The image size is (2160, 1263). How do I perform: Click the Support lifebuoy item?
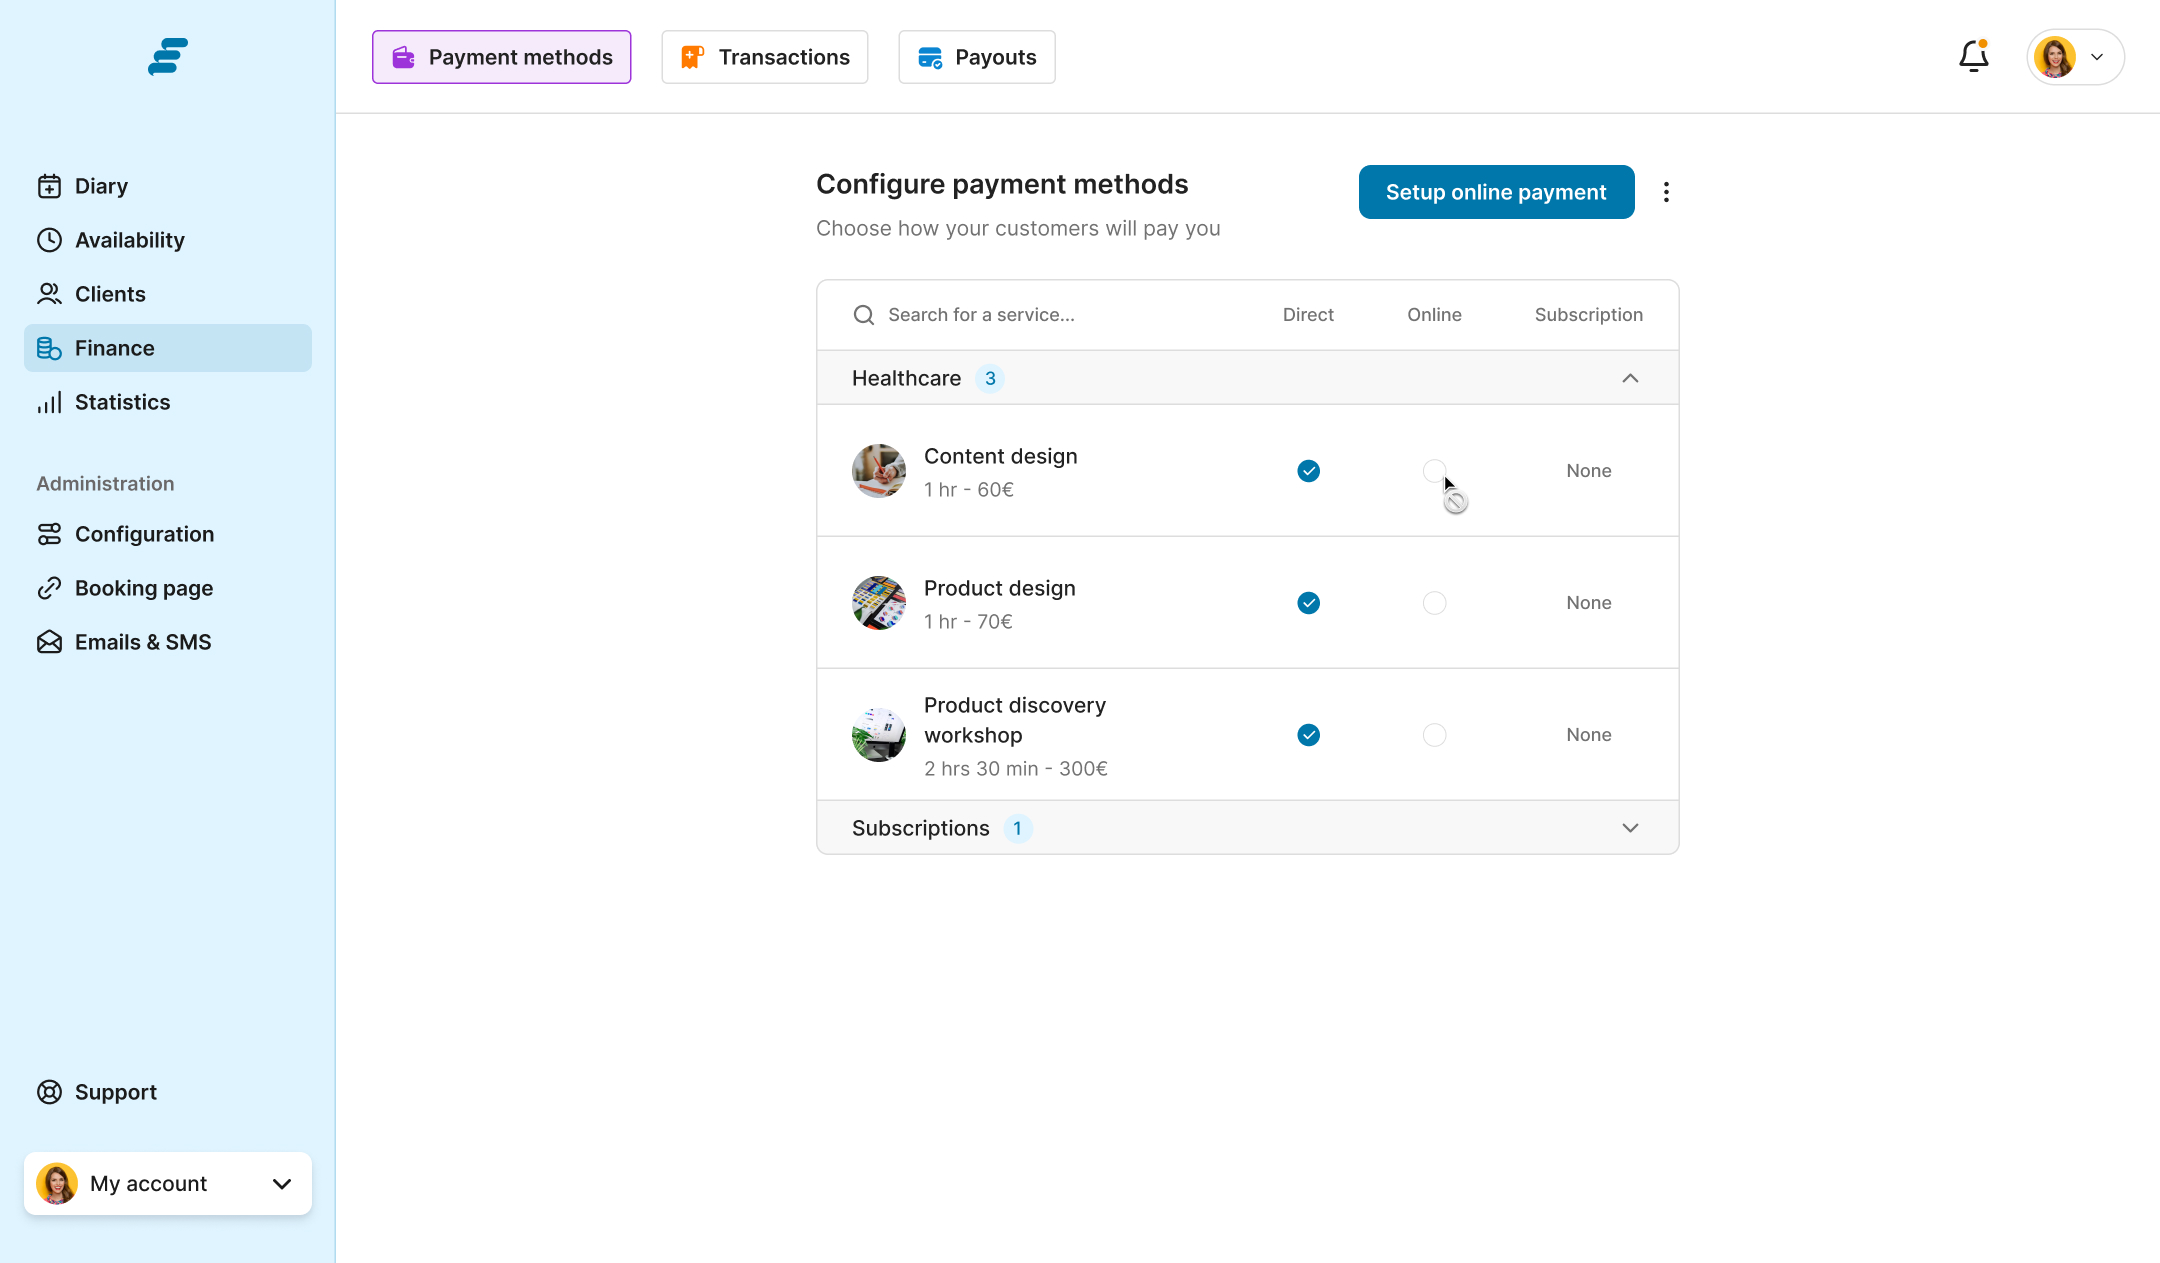pos(114,1092)
